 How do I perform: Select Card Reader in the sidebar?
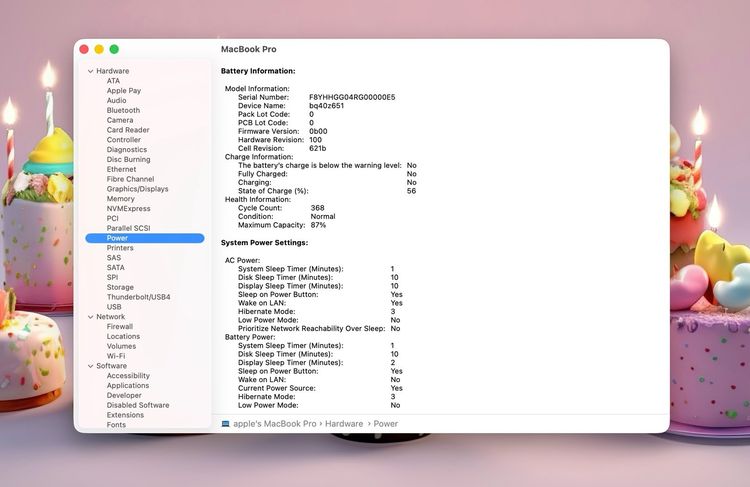[x=128, y=130]
